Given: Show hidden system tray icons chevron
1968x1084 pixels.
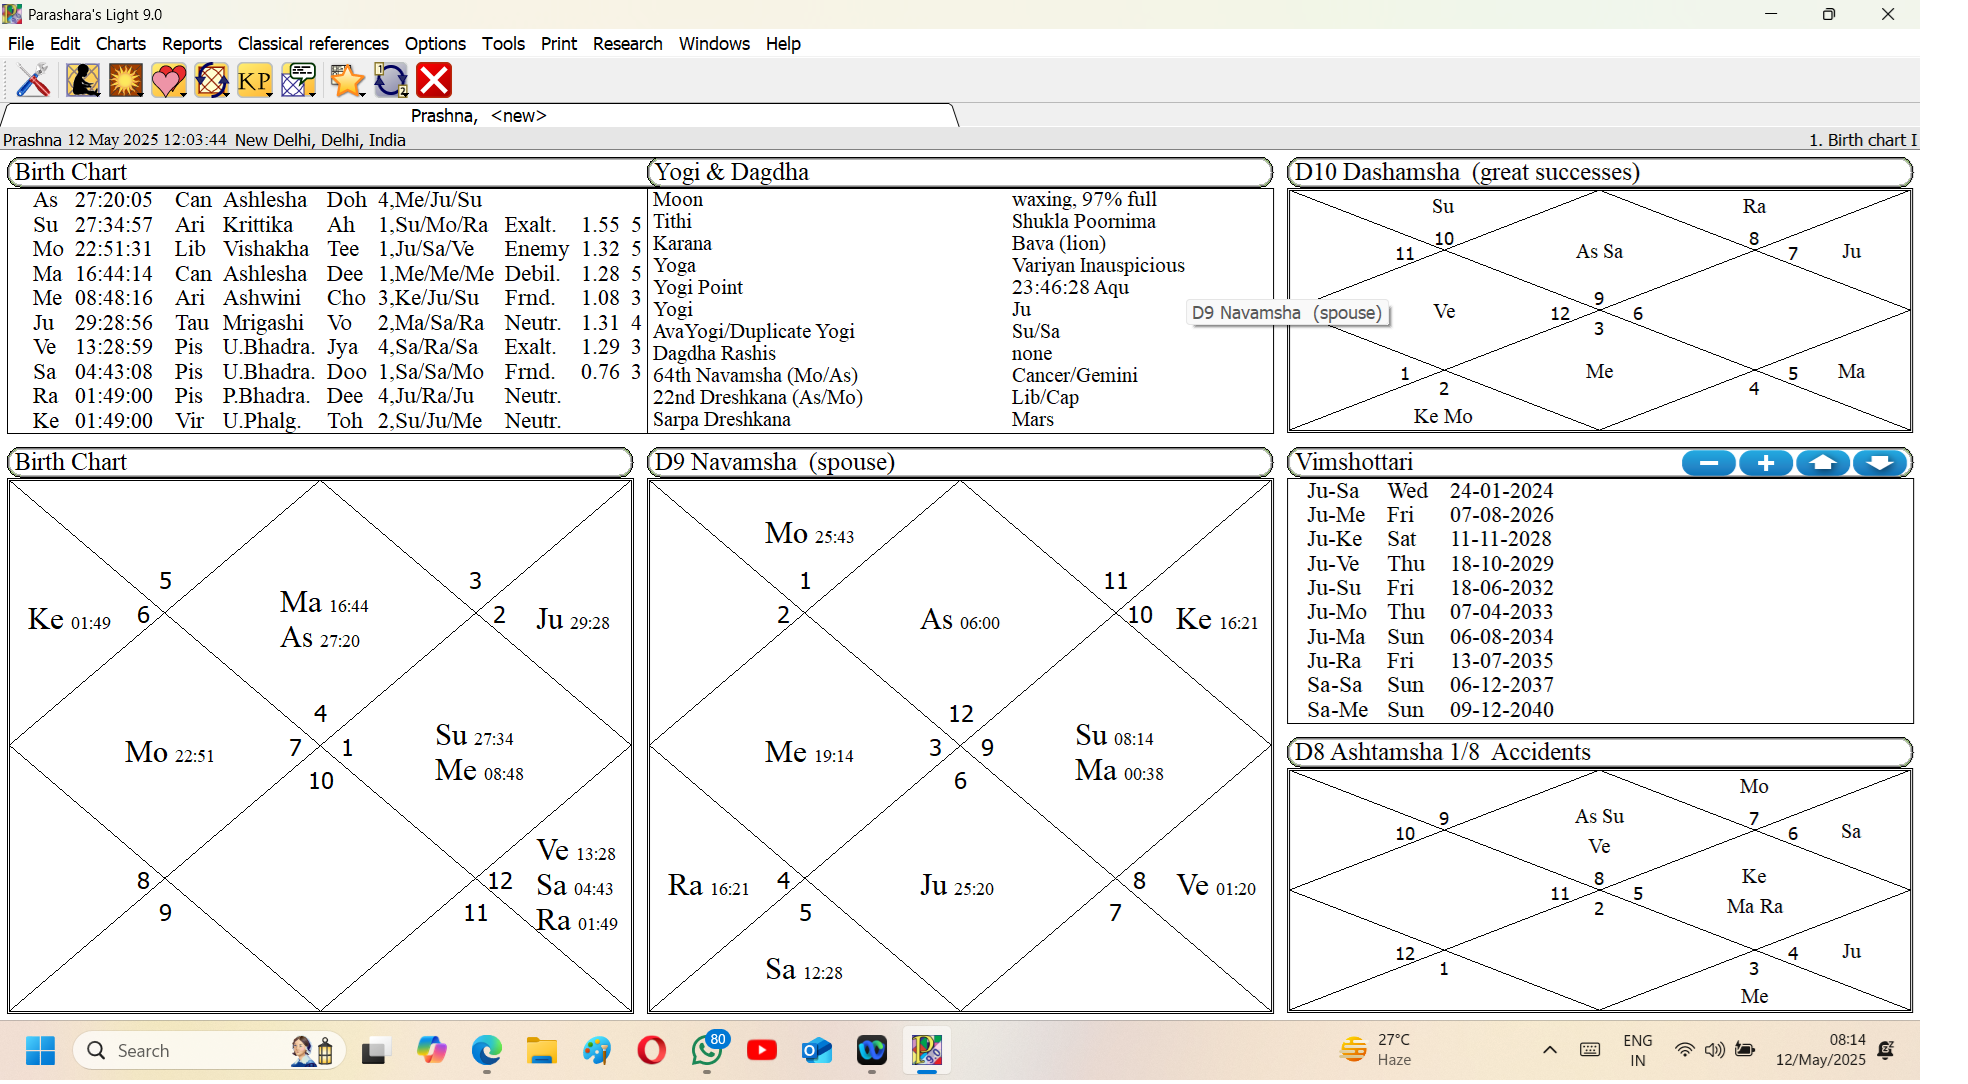Looking at the screenshot, I should [x=1550, y=1050].
